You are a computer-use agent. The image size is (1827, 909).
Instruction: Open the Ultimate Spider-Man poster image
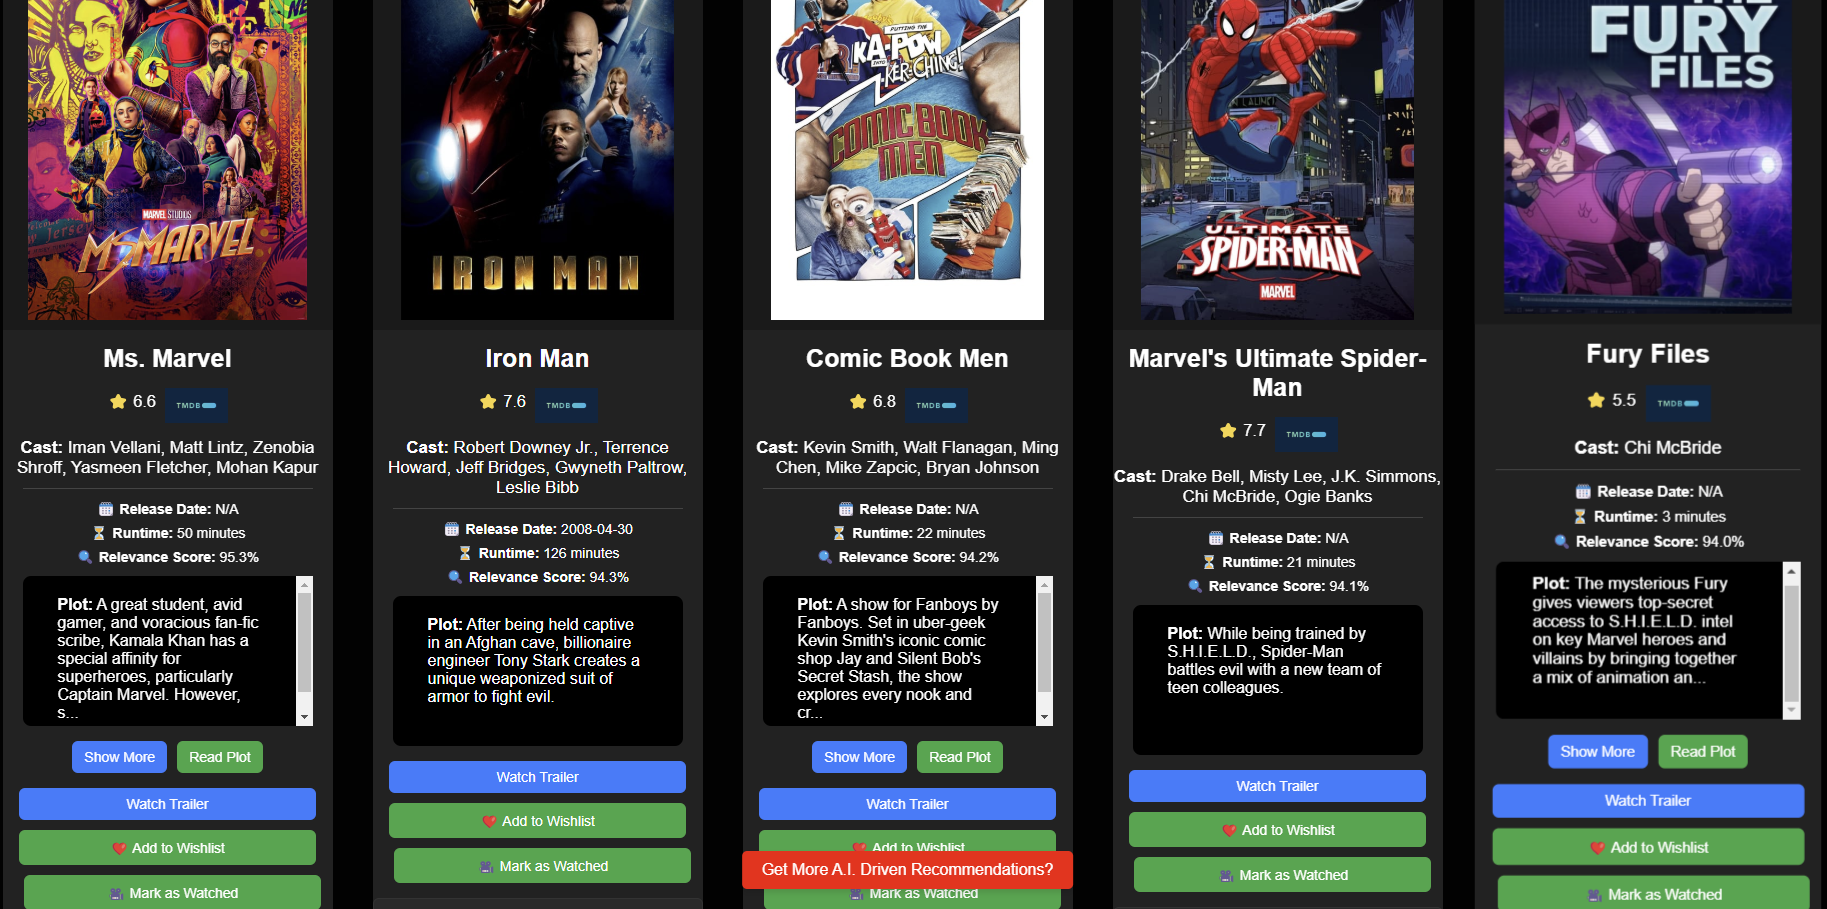(1277, 160)
